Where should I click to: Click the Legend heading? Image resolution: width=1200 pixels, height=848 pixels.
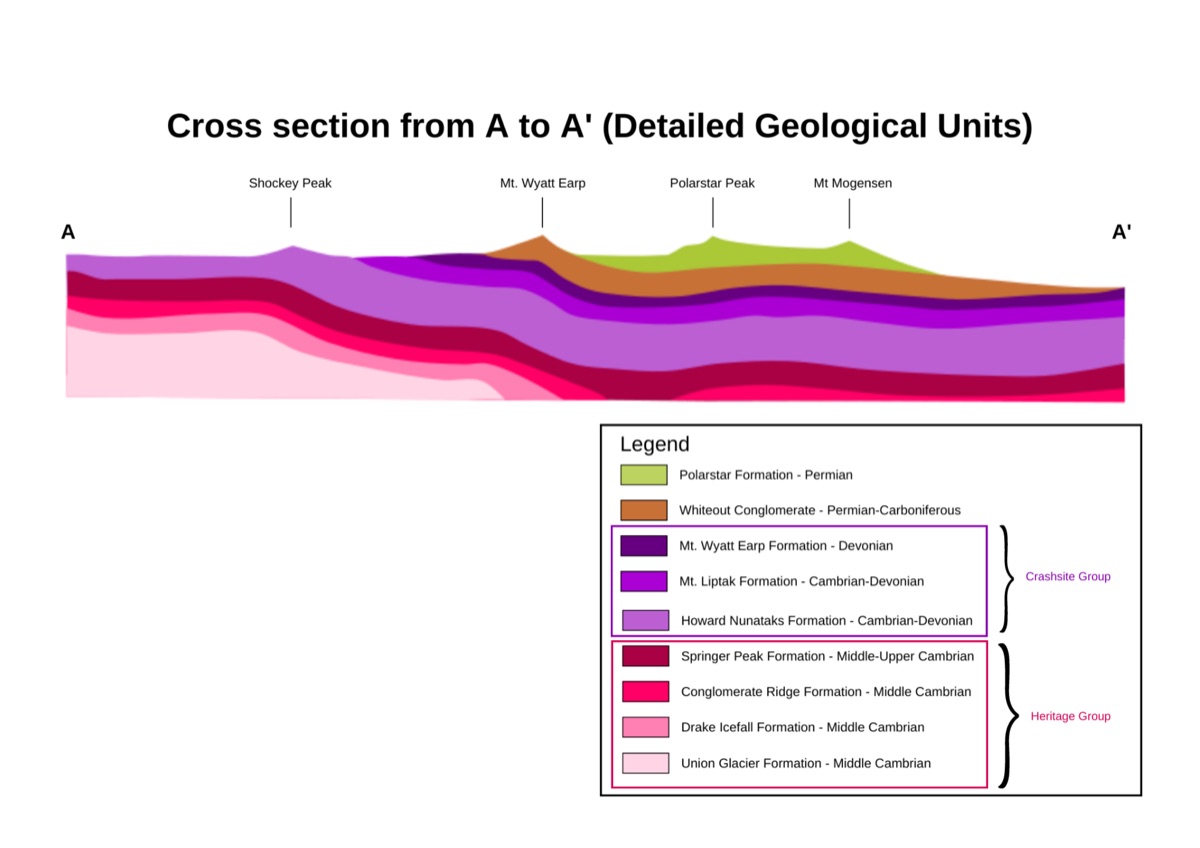coord(655,444)
